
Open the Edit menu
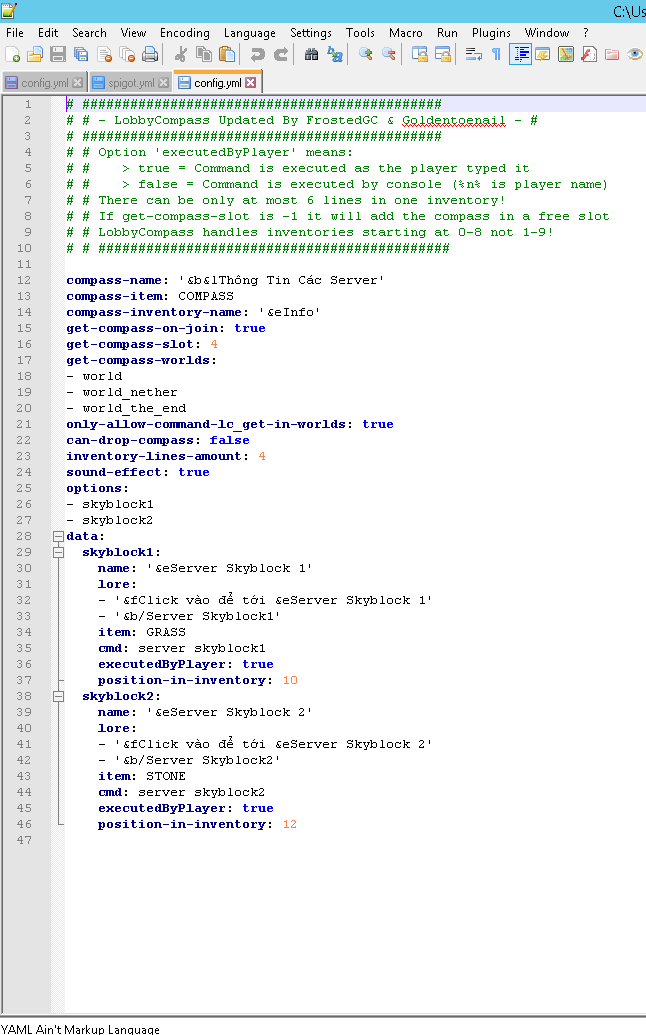[x=48, y=33]
